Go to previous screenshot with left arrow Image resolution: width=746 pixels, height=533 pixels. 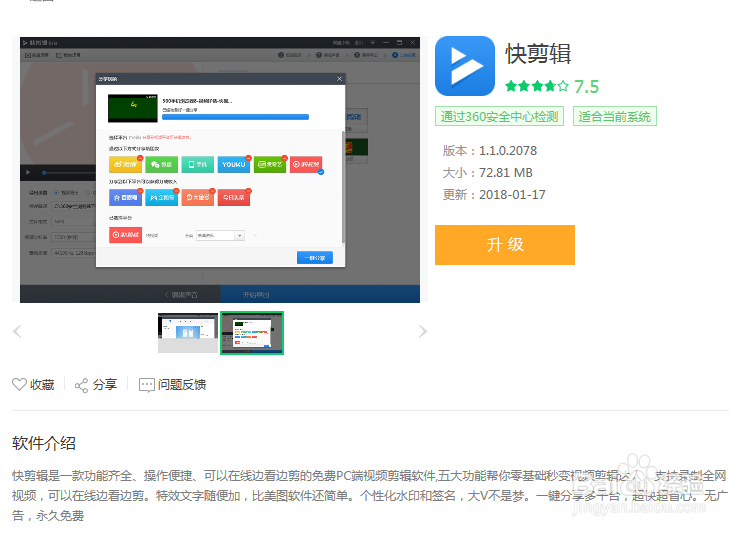17,331
